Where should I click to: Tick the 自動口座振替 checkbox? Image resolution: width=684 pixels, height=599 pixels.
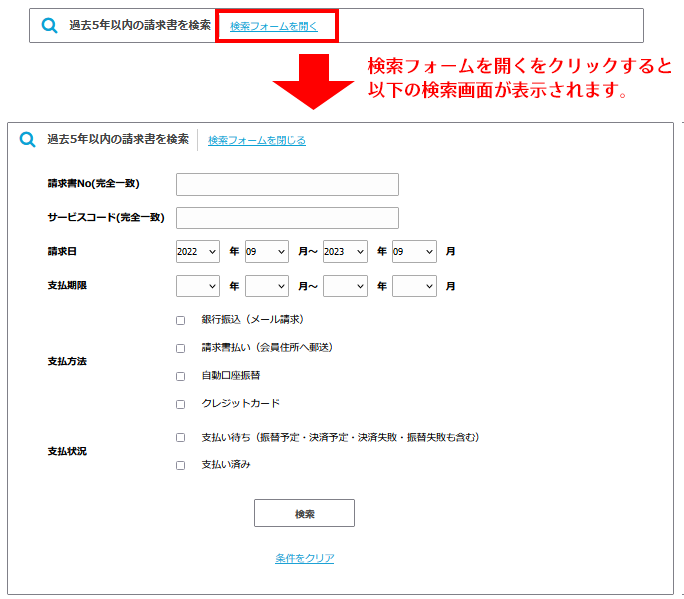(x=181, y=376)
